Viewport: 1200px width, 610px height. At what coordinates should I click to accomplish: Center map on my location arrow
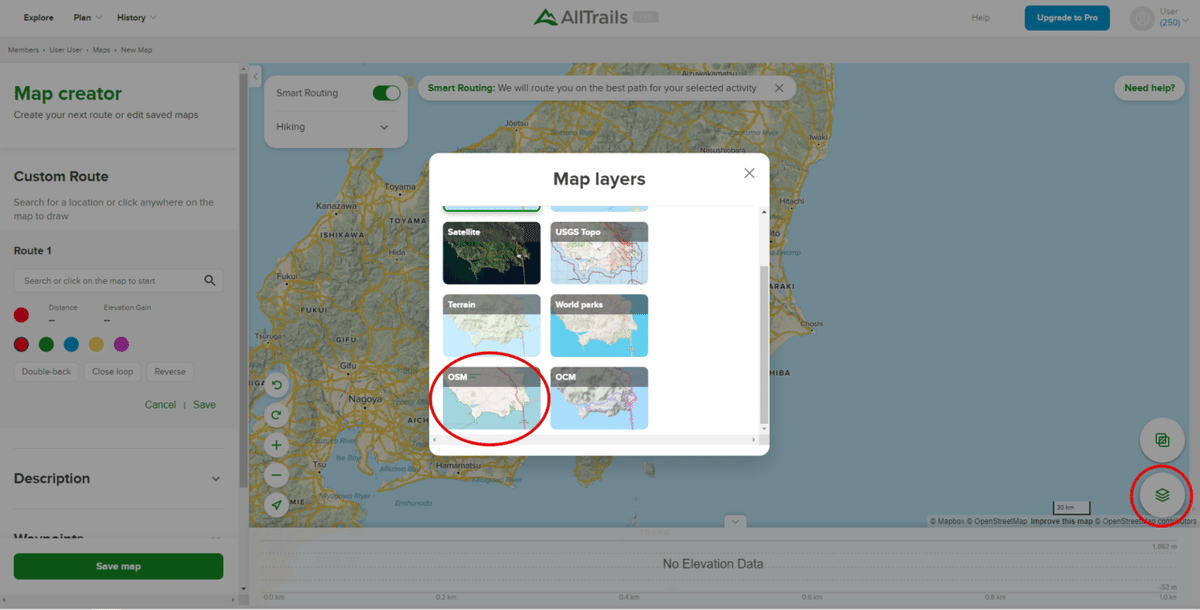277,506
